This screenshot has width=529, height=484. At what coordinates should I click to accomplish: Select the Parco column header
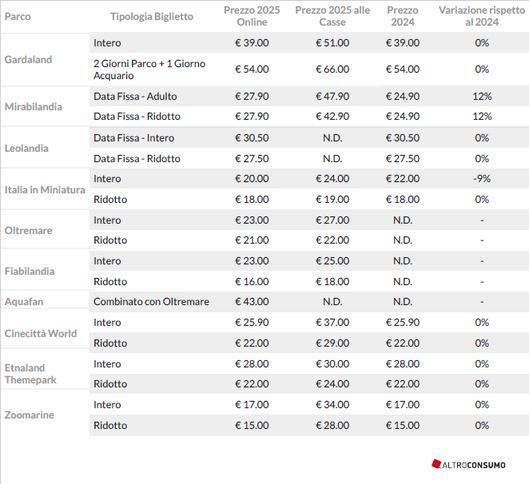click(x=18, y=17)
